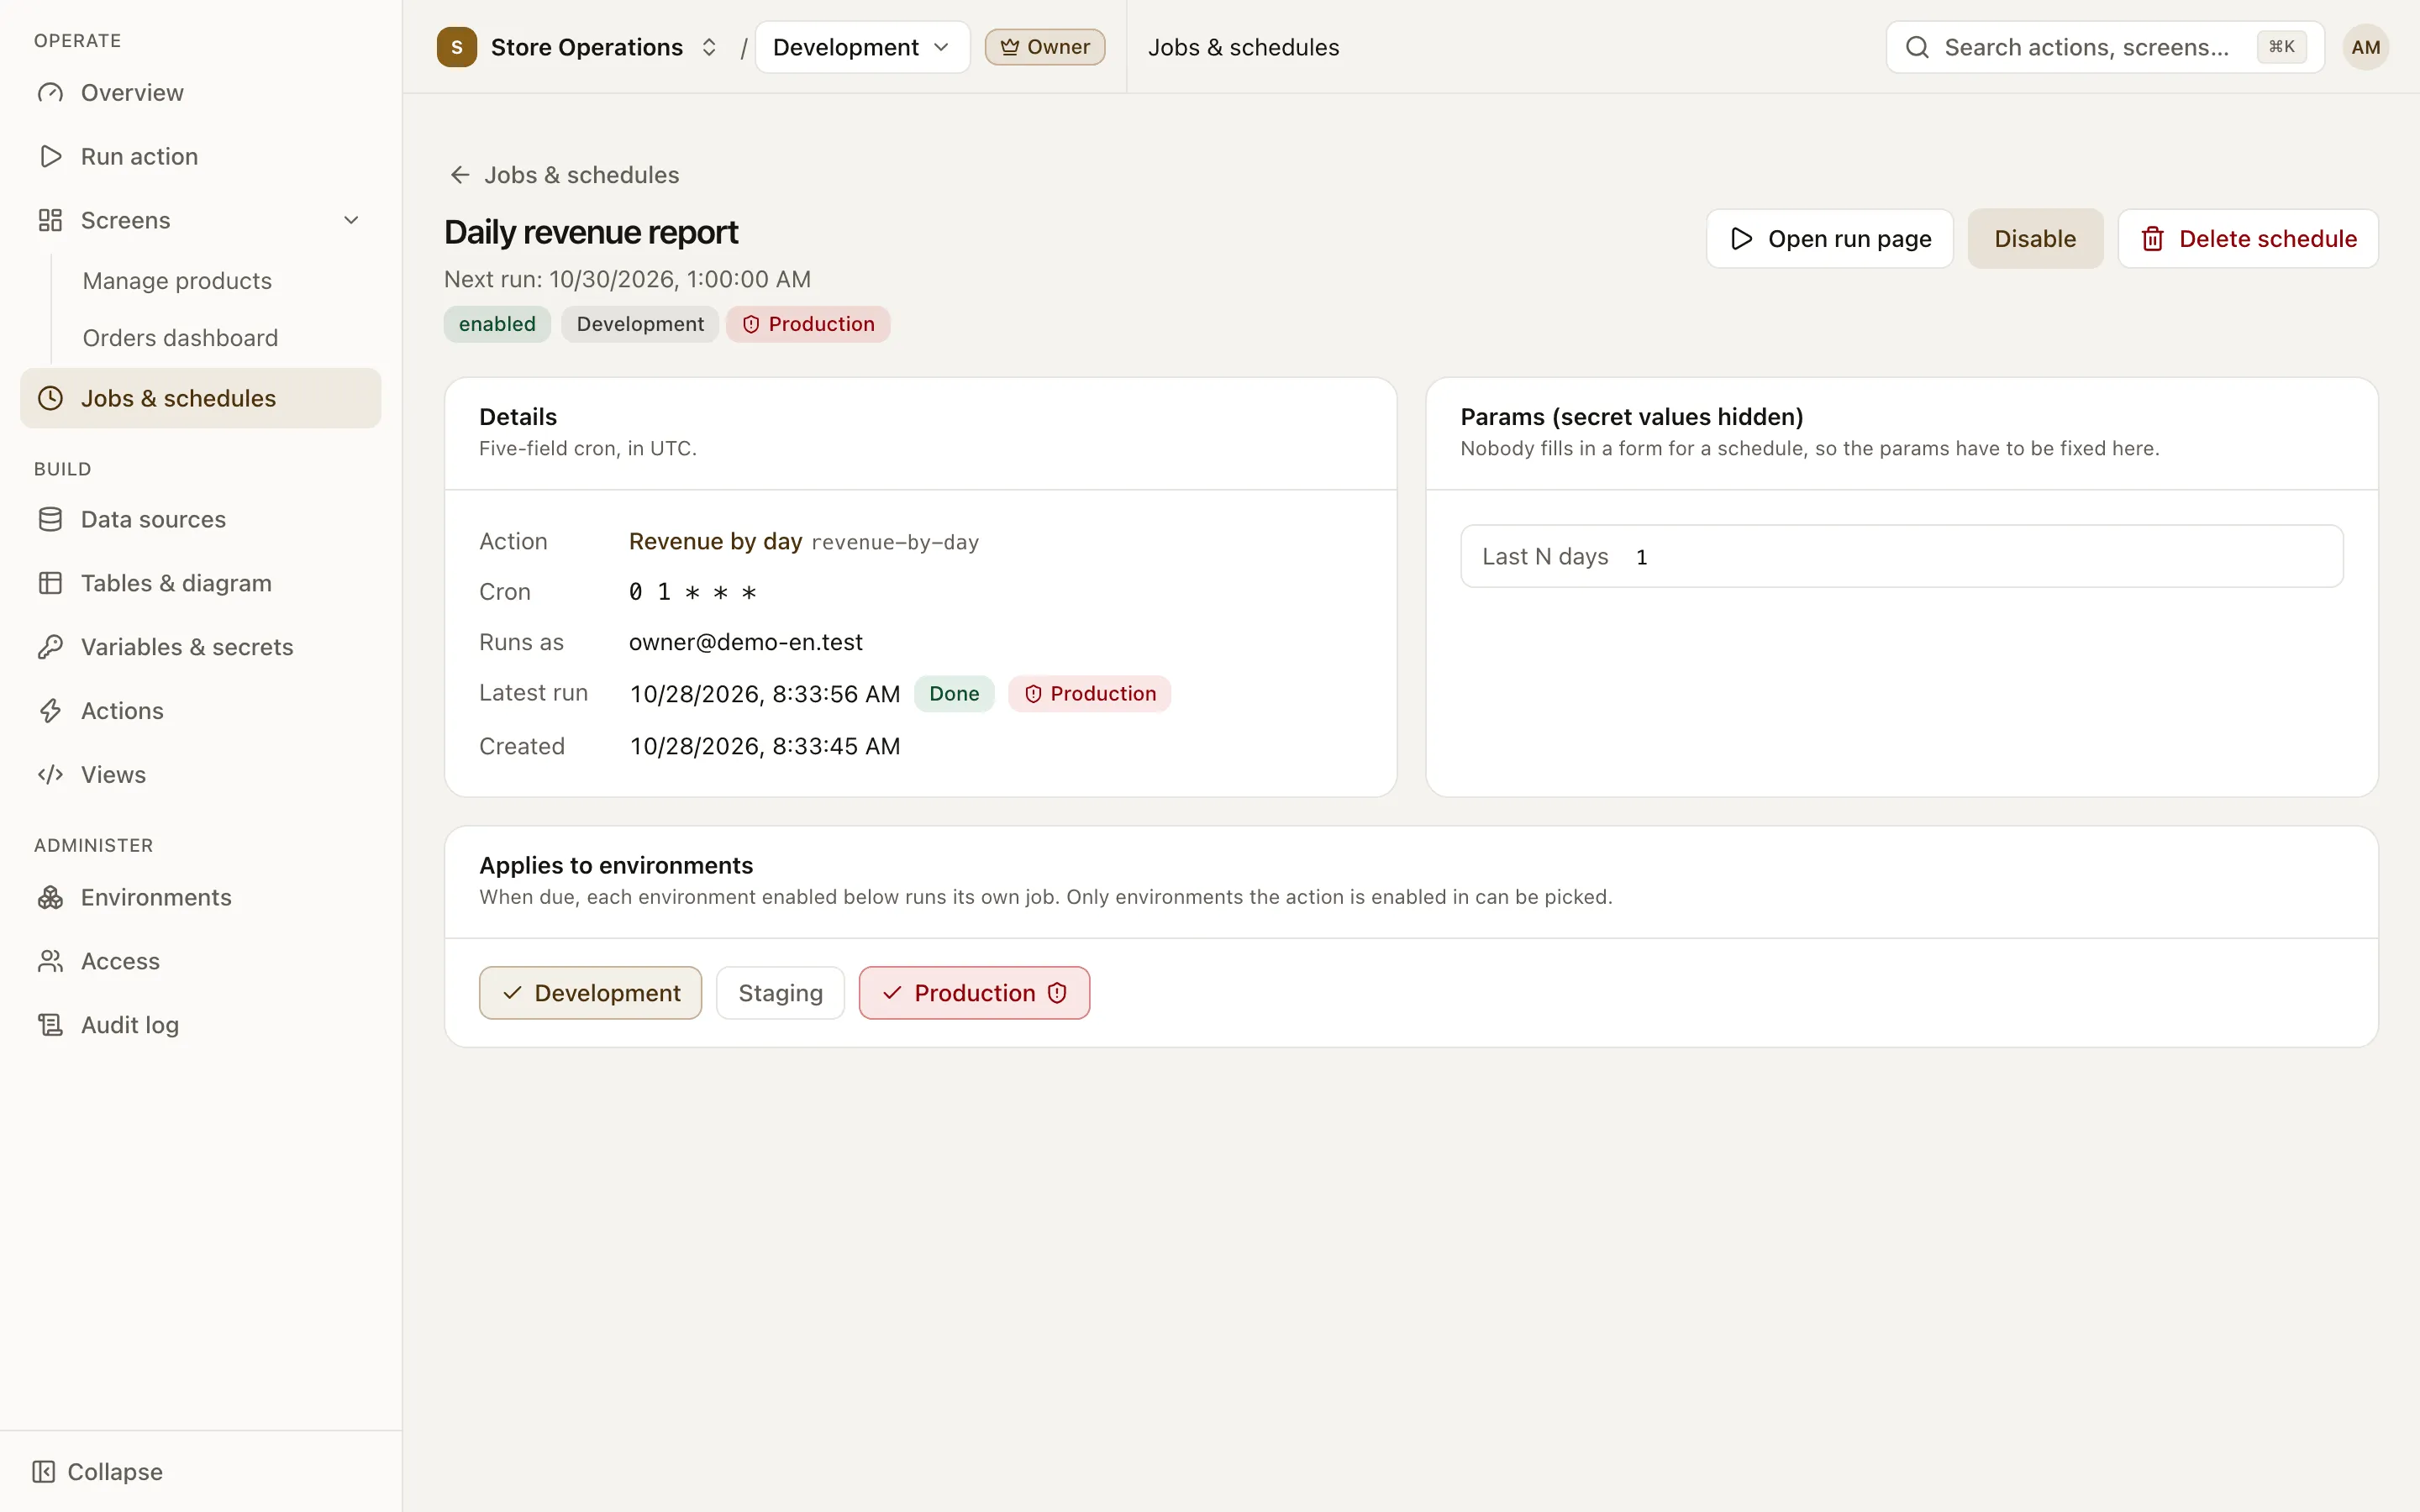Screen dimensions: 2420x1512
Task: Open Orders dashboard screen
Action: pos(180,338)
